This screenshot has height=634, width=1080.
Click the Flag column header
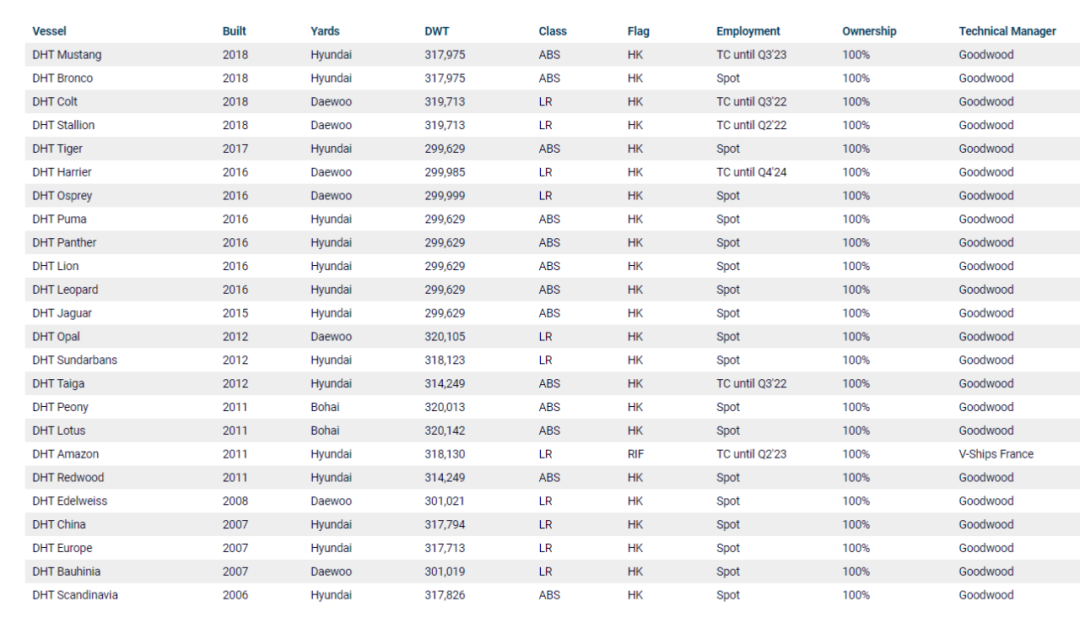point(638,31)
